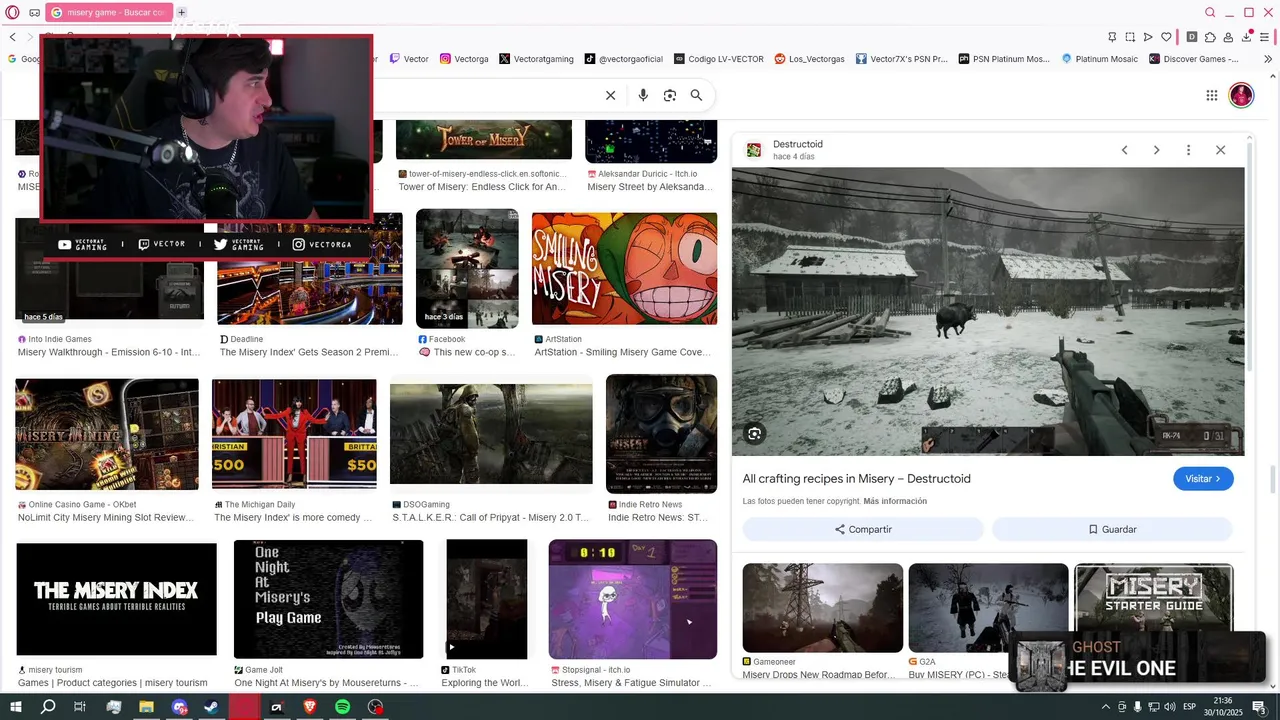The height and width of the screenshot is (720, 1280).
Task: Open the large Misery snowy gameplay image
Action: coord(988,311)
